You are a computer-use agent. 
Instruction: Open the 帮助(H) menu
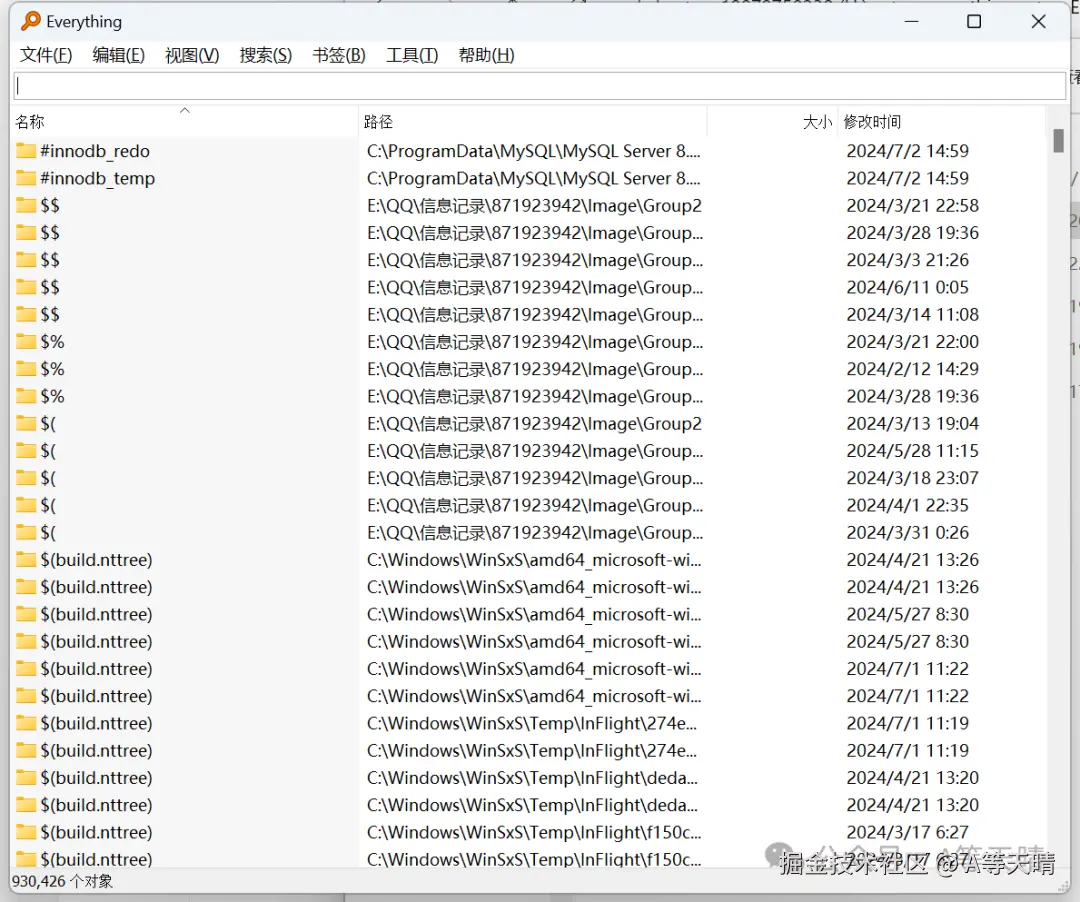[486, 55]
